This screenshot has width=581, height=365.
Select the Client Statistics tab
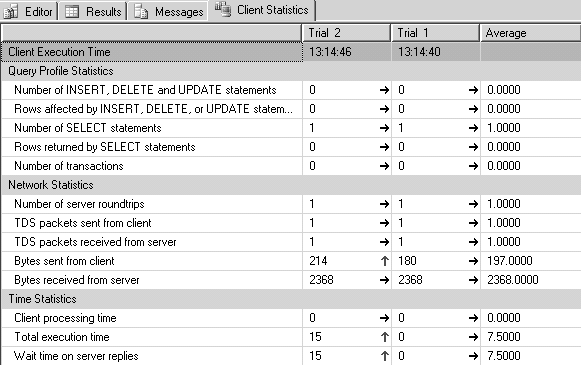[262, 10]
